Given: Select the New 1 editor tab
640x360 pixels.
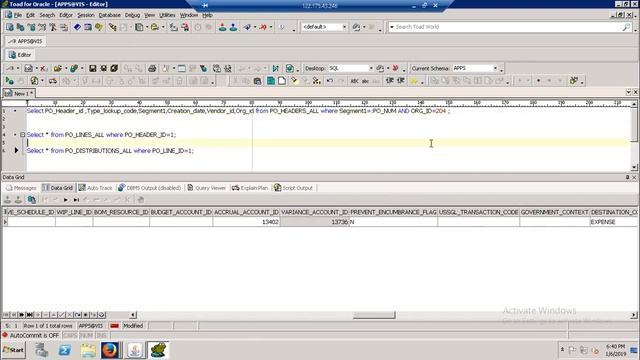Looking at the screenshot, I should click(19, 93).
